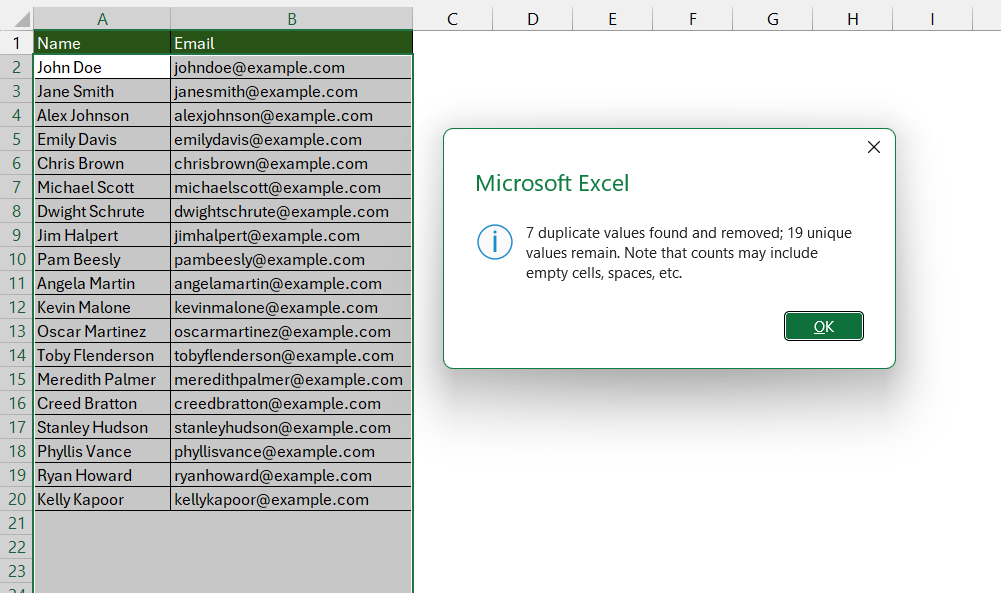Click the Email header cell

click(292, 43)
